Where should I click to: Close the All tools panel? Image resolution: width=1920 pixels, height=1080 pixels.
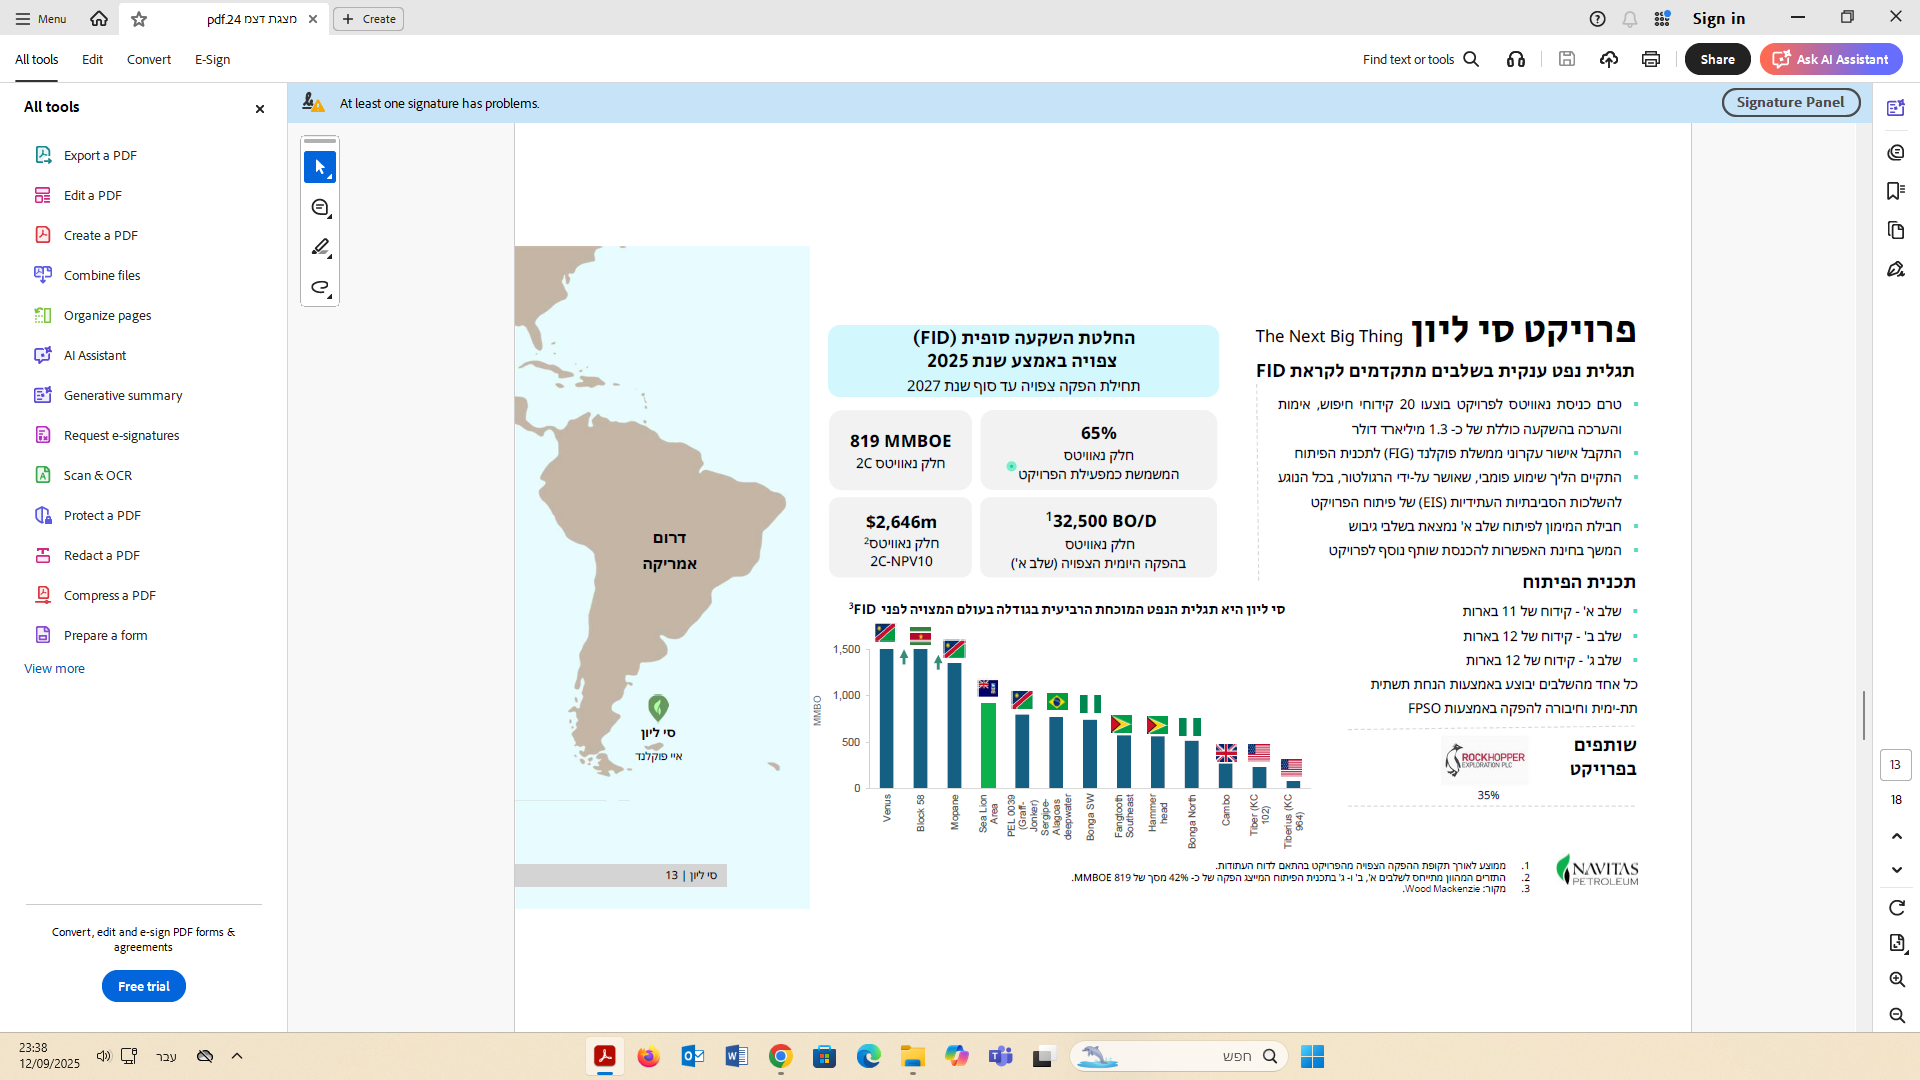point(260,109)
